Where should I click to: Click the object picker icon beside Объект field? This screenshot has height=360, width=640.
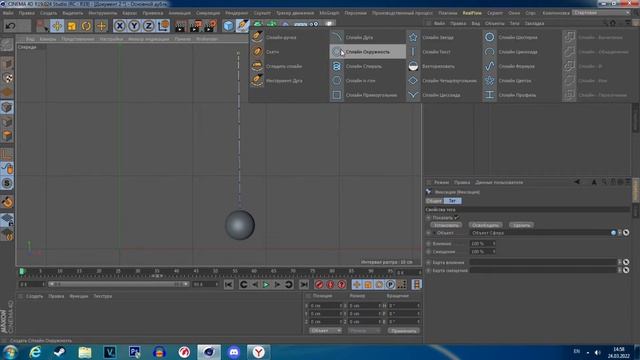click(x=626, y=233)
